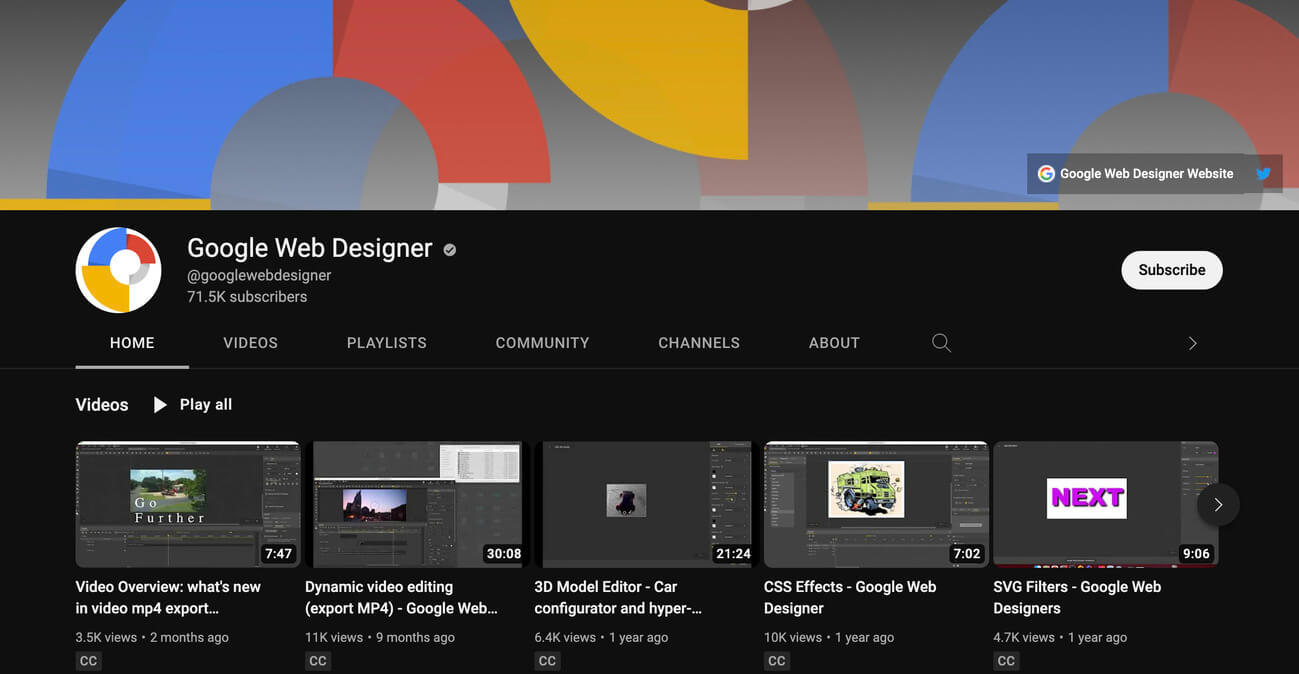Click CC badge under Dynamic video editing
This screenshot has width=1299, height=674.
tap(318, 661)
